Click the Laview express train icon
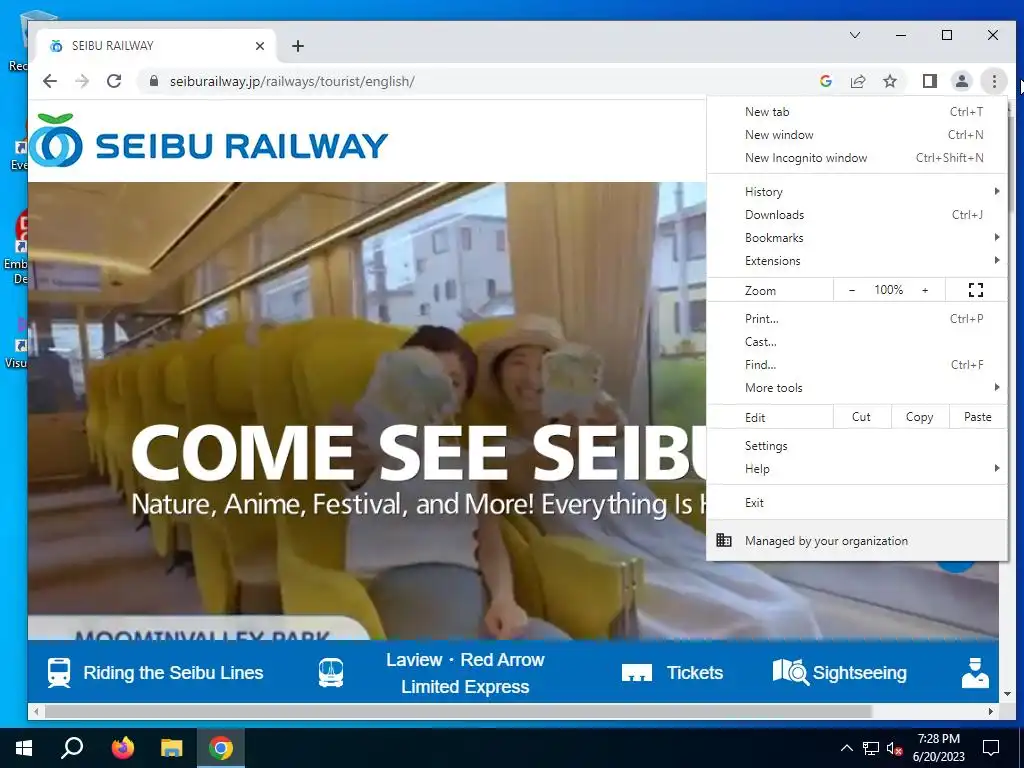Image resolution: width=1024 pixels, height=768 pixels. point(330,673)
